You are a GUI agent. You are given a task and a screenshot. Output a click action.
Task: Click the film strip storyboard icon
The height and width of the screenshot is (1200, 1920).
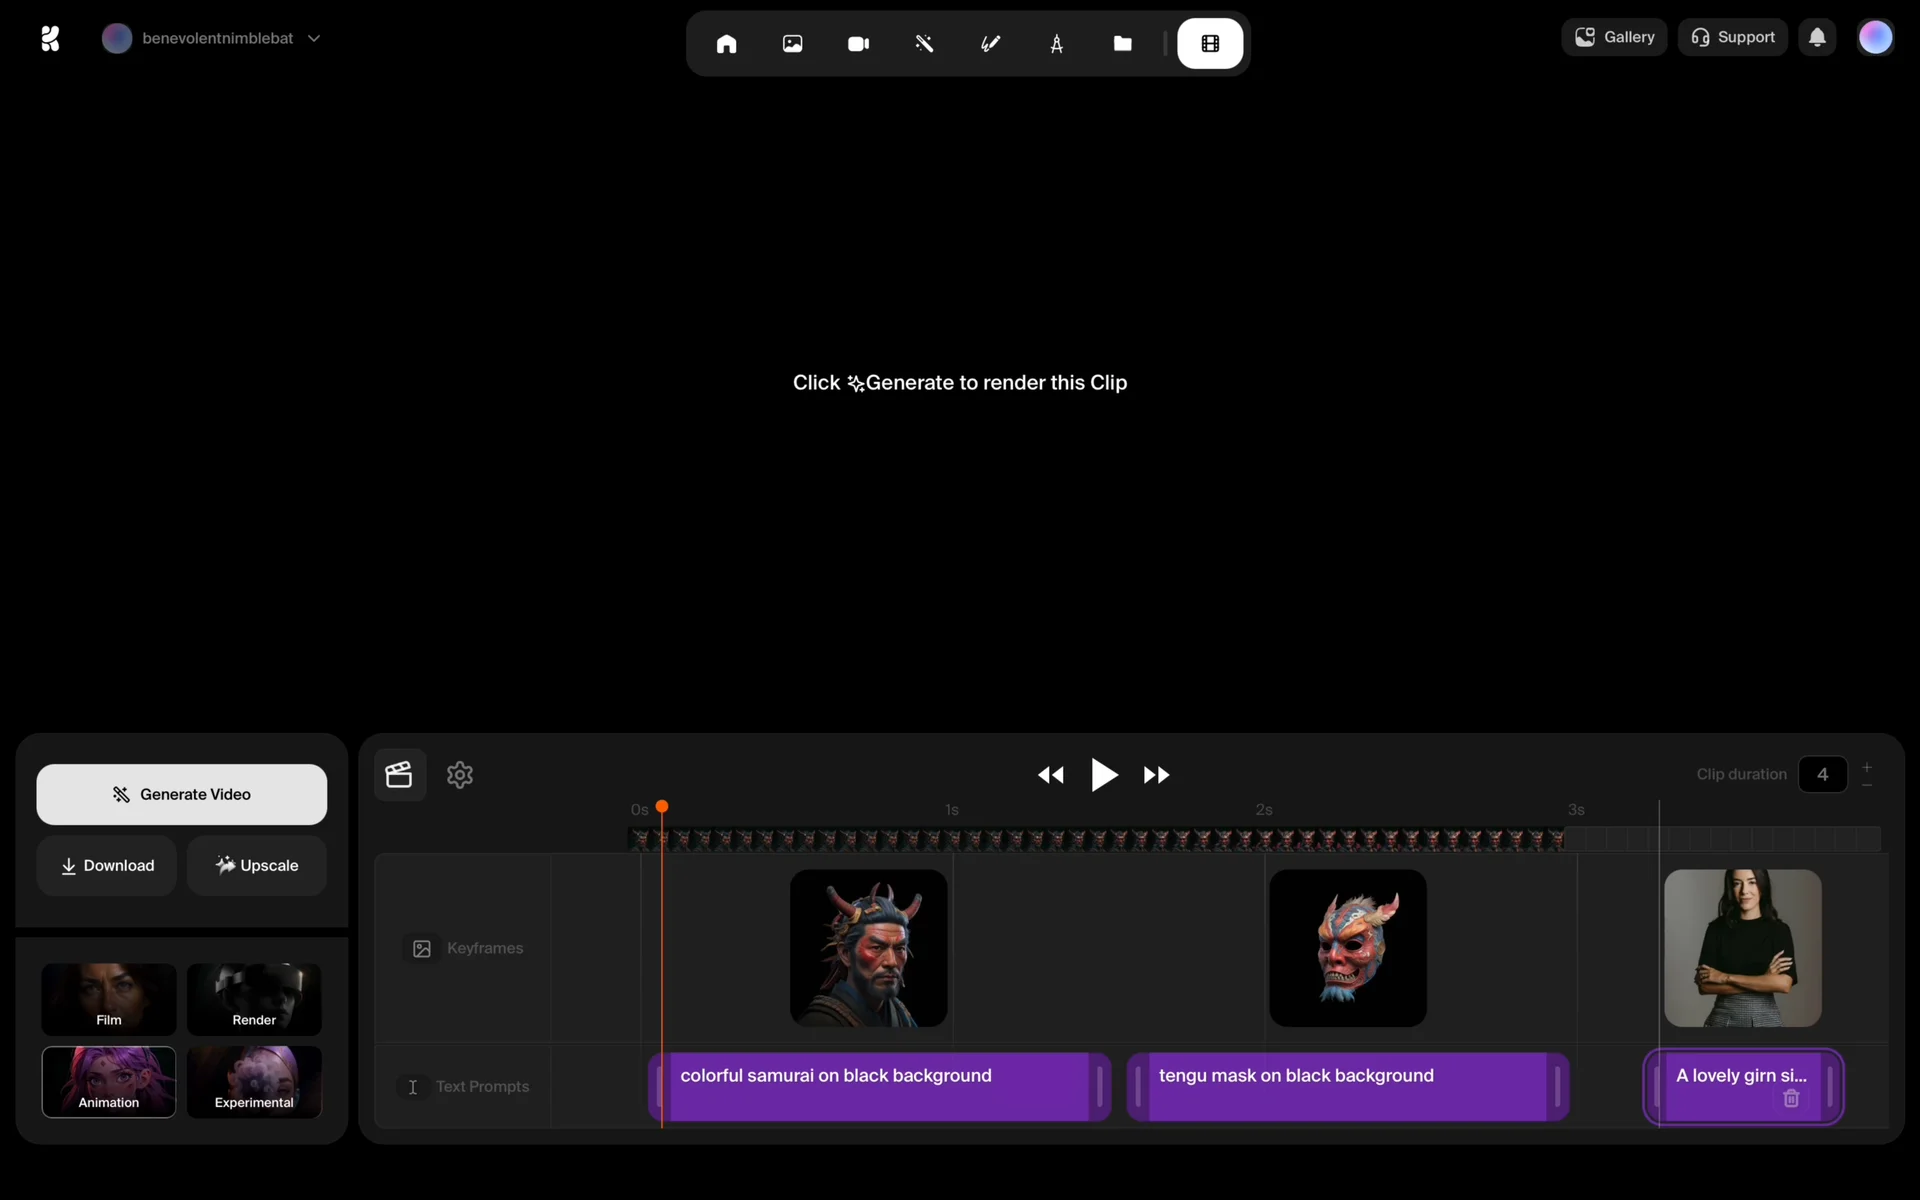[x=1210, y=44]
